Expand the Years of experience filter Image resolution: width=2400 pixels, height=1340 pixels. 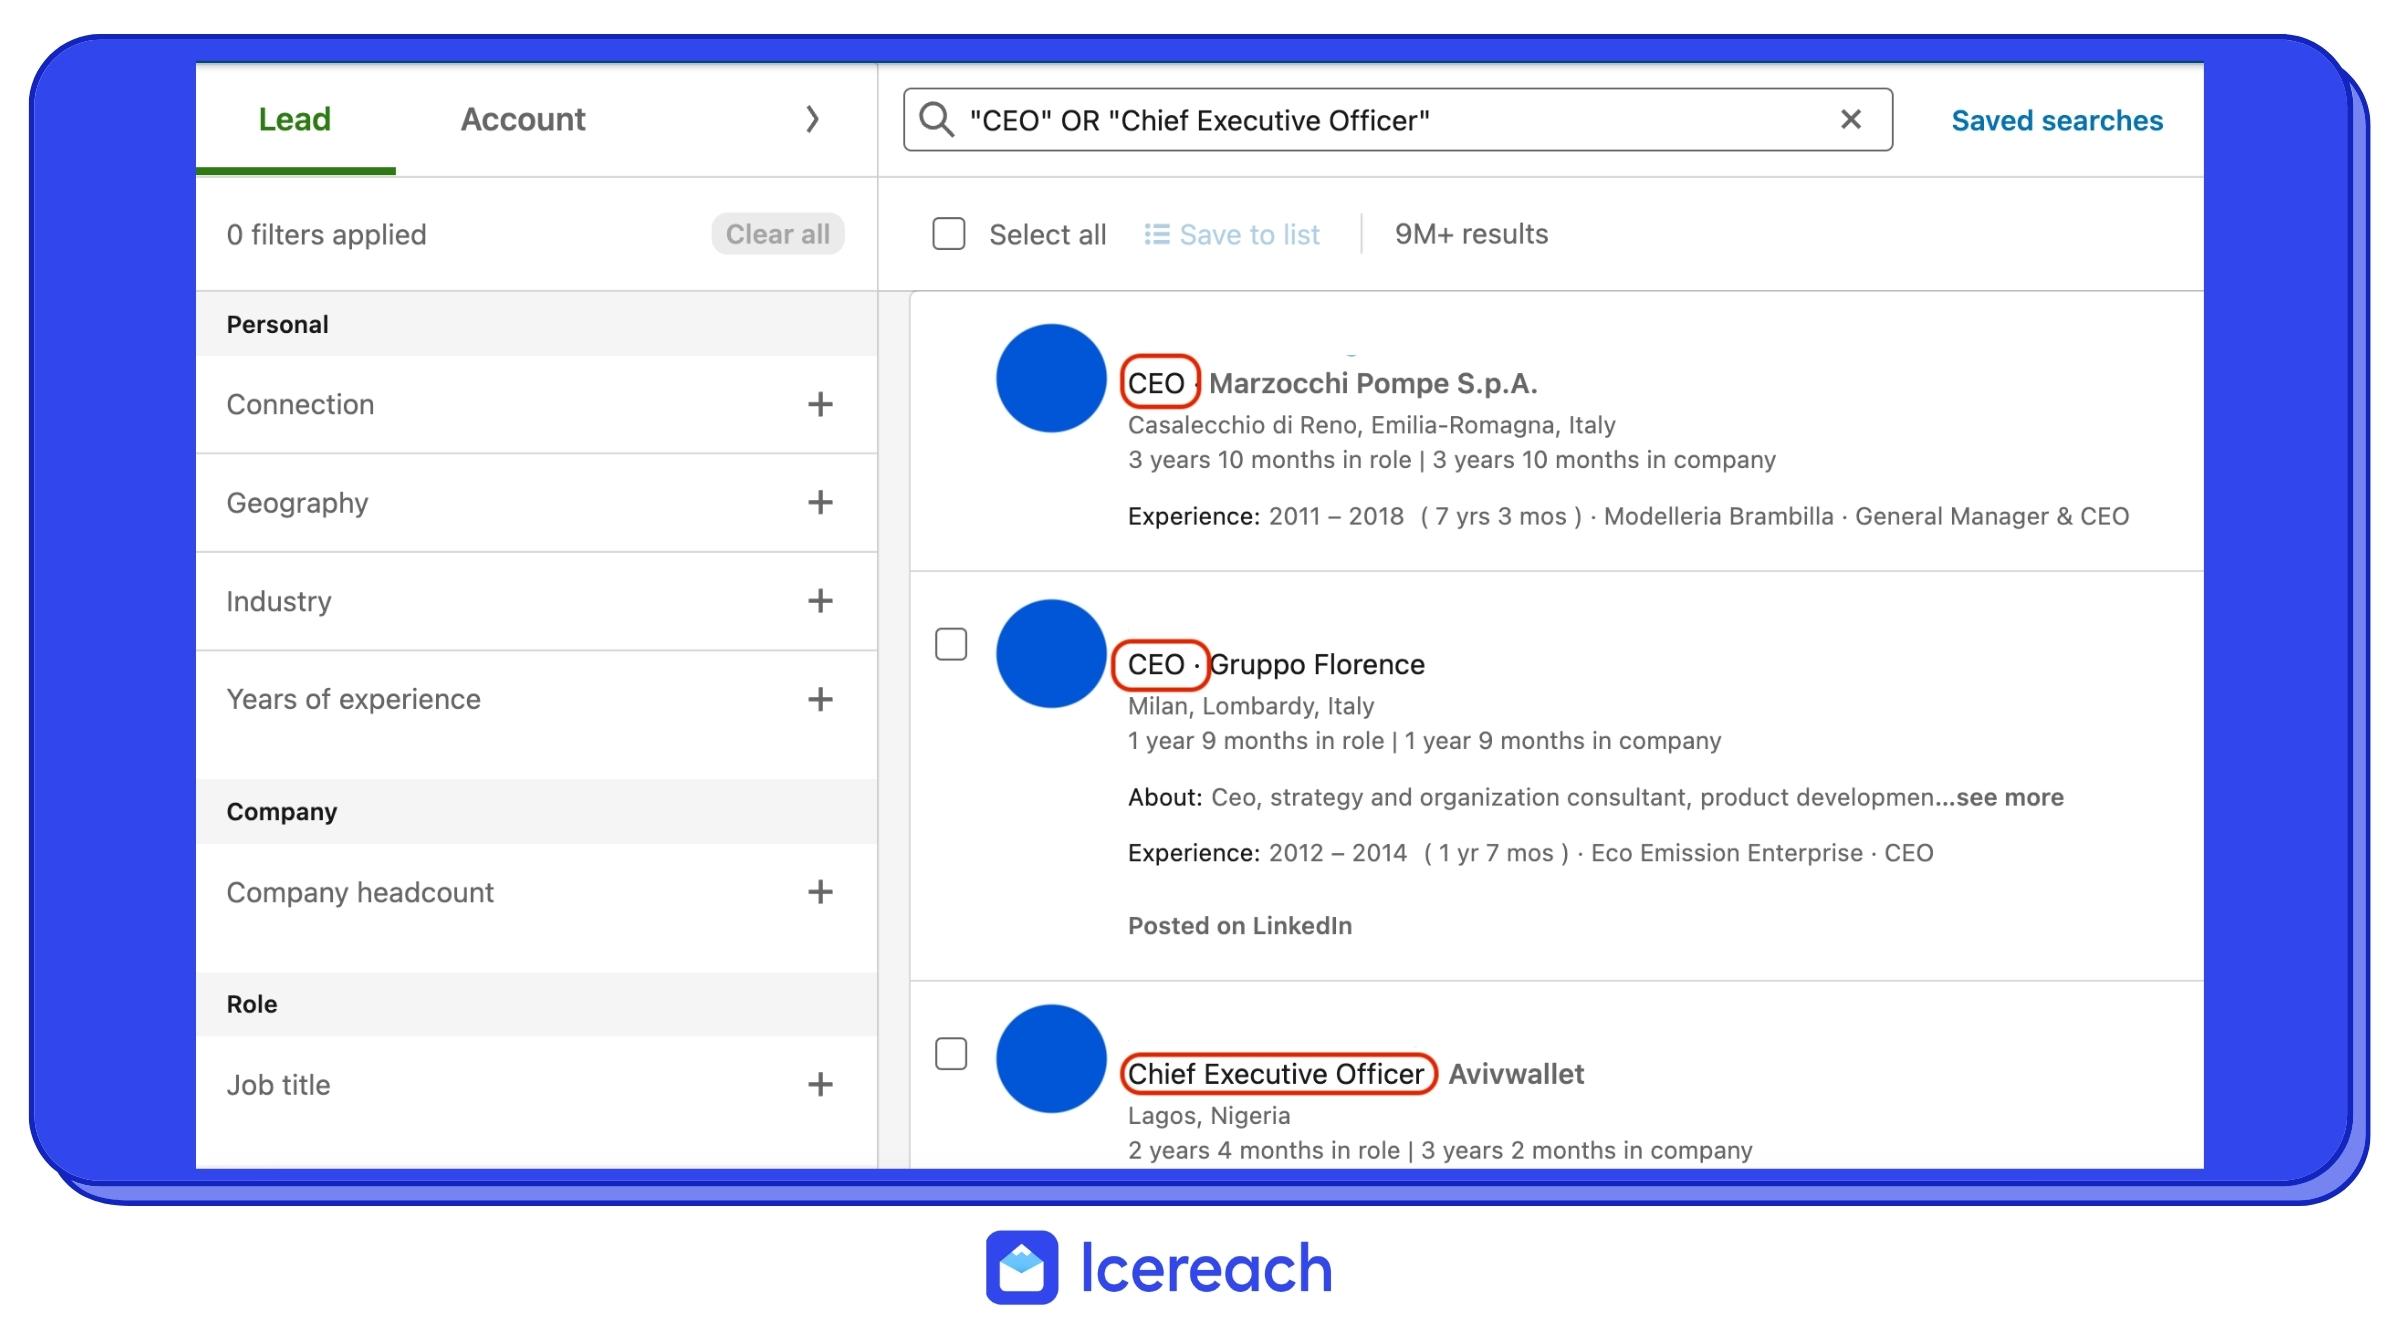[820, 699]
